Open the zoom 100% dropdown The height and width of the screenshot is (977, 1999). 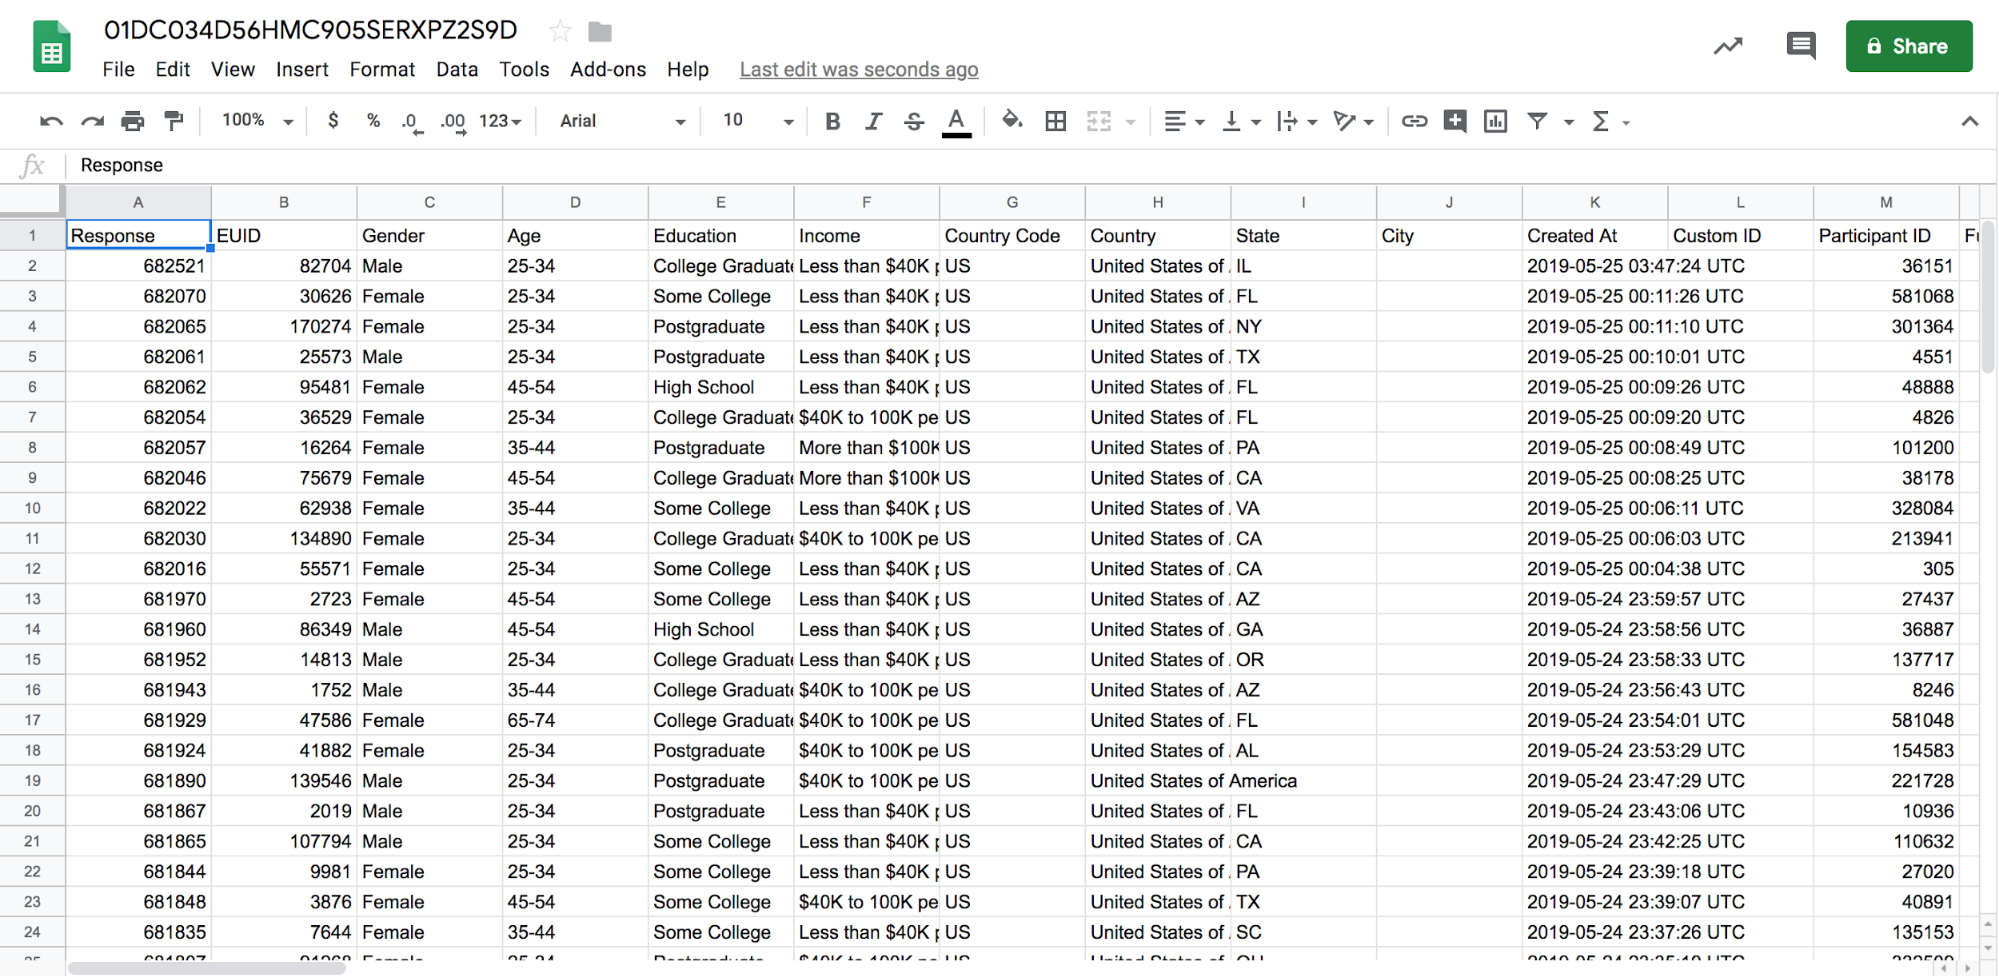(x=257, y=121)
